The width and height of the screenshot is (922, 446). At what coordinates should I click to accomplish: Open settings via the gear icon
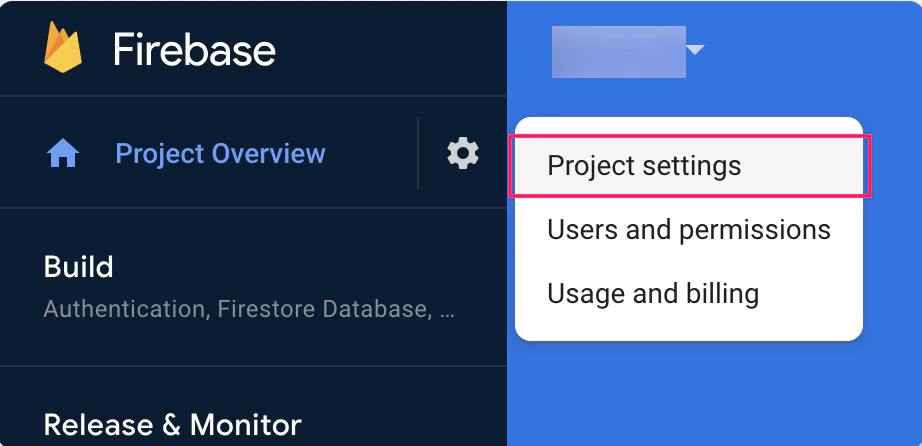point(463,154)
